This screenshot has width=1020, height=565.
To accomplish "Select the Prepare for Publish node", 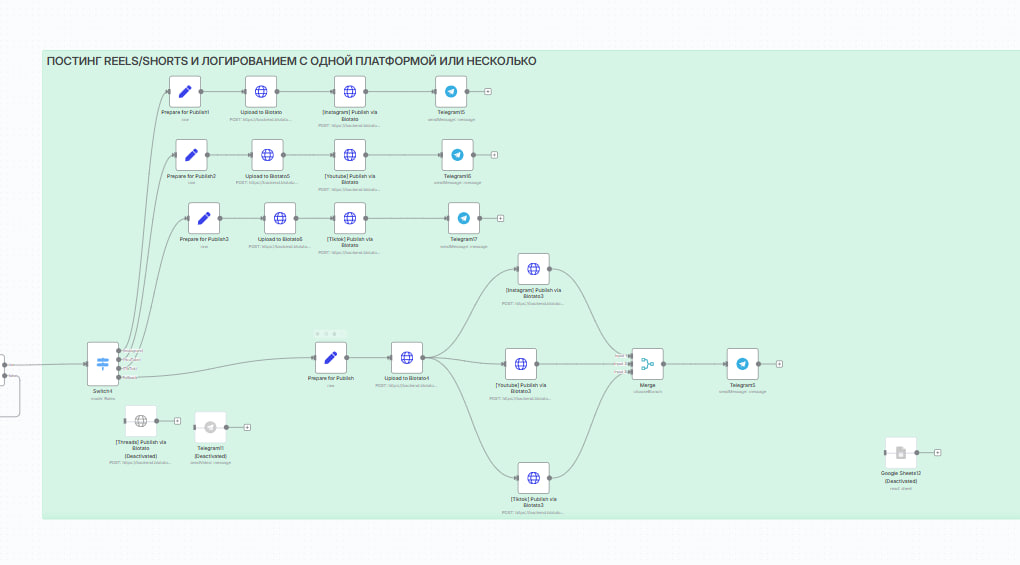I will (x=330, y=358).
